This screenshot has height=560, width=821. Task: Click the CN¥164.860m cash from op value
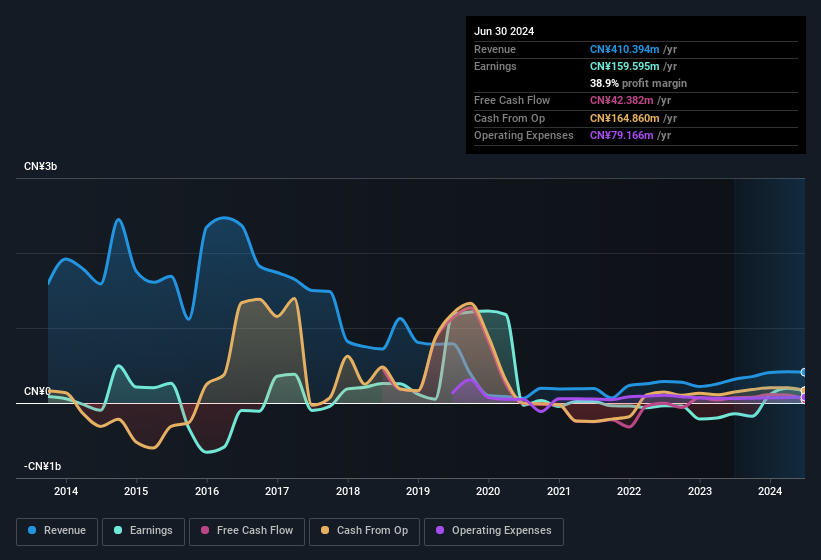(624, 118)
